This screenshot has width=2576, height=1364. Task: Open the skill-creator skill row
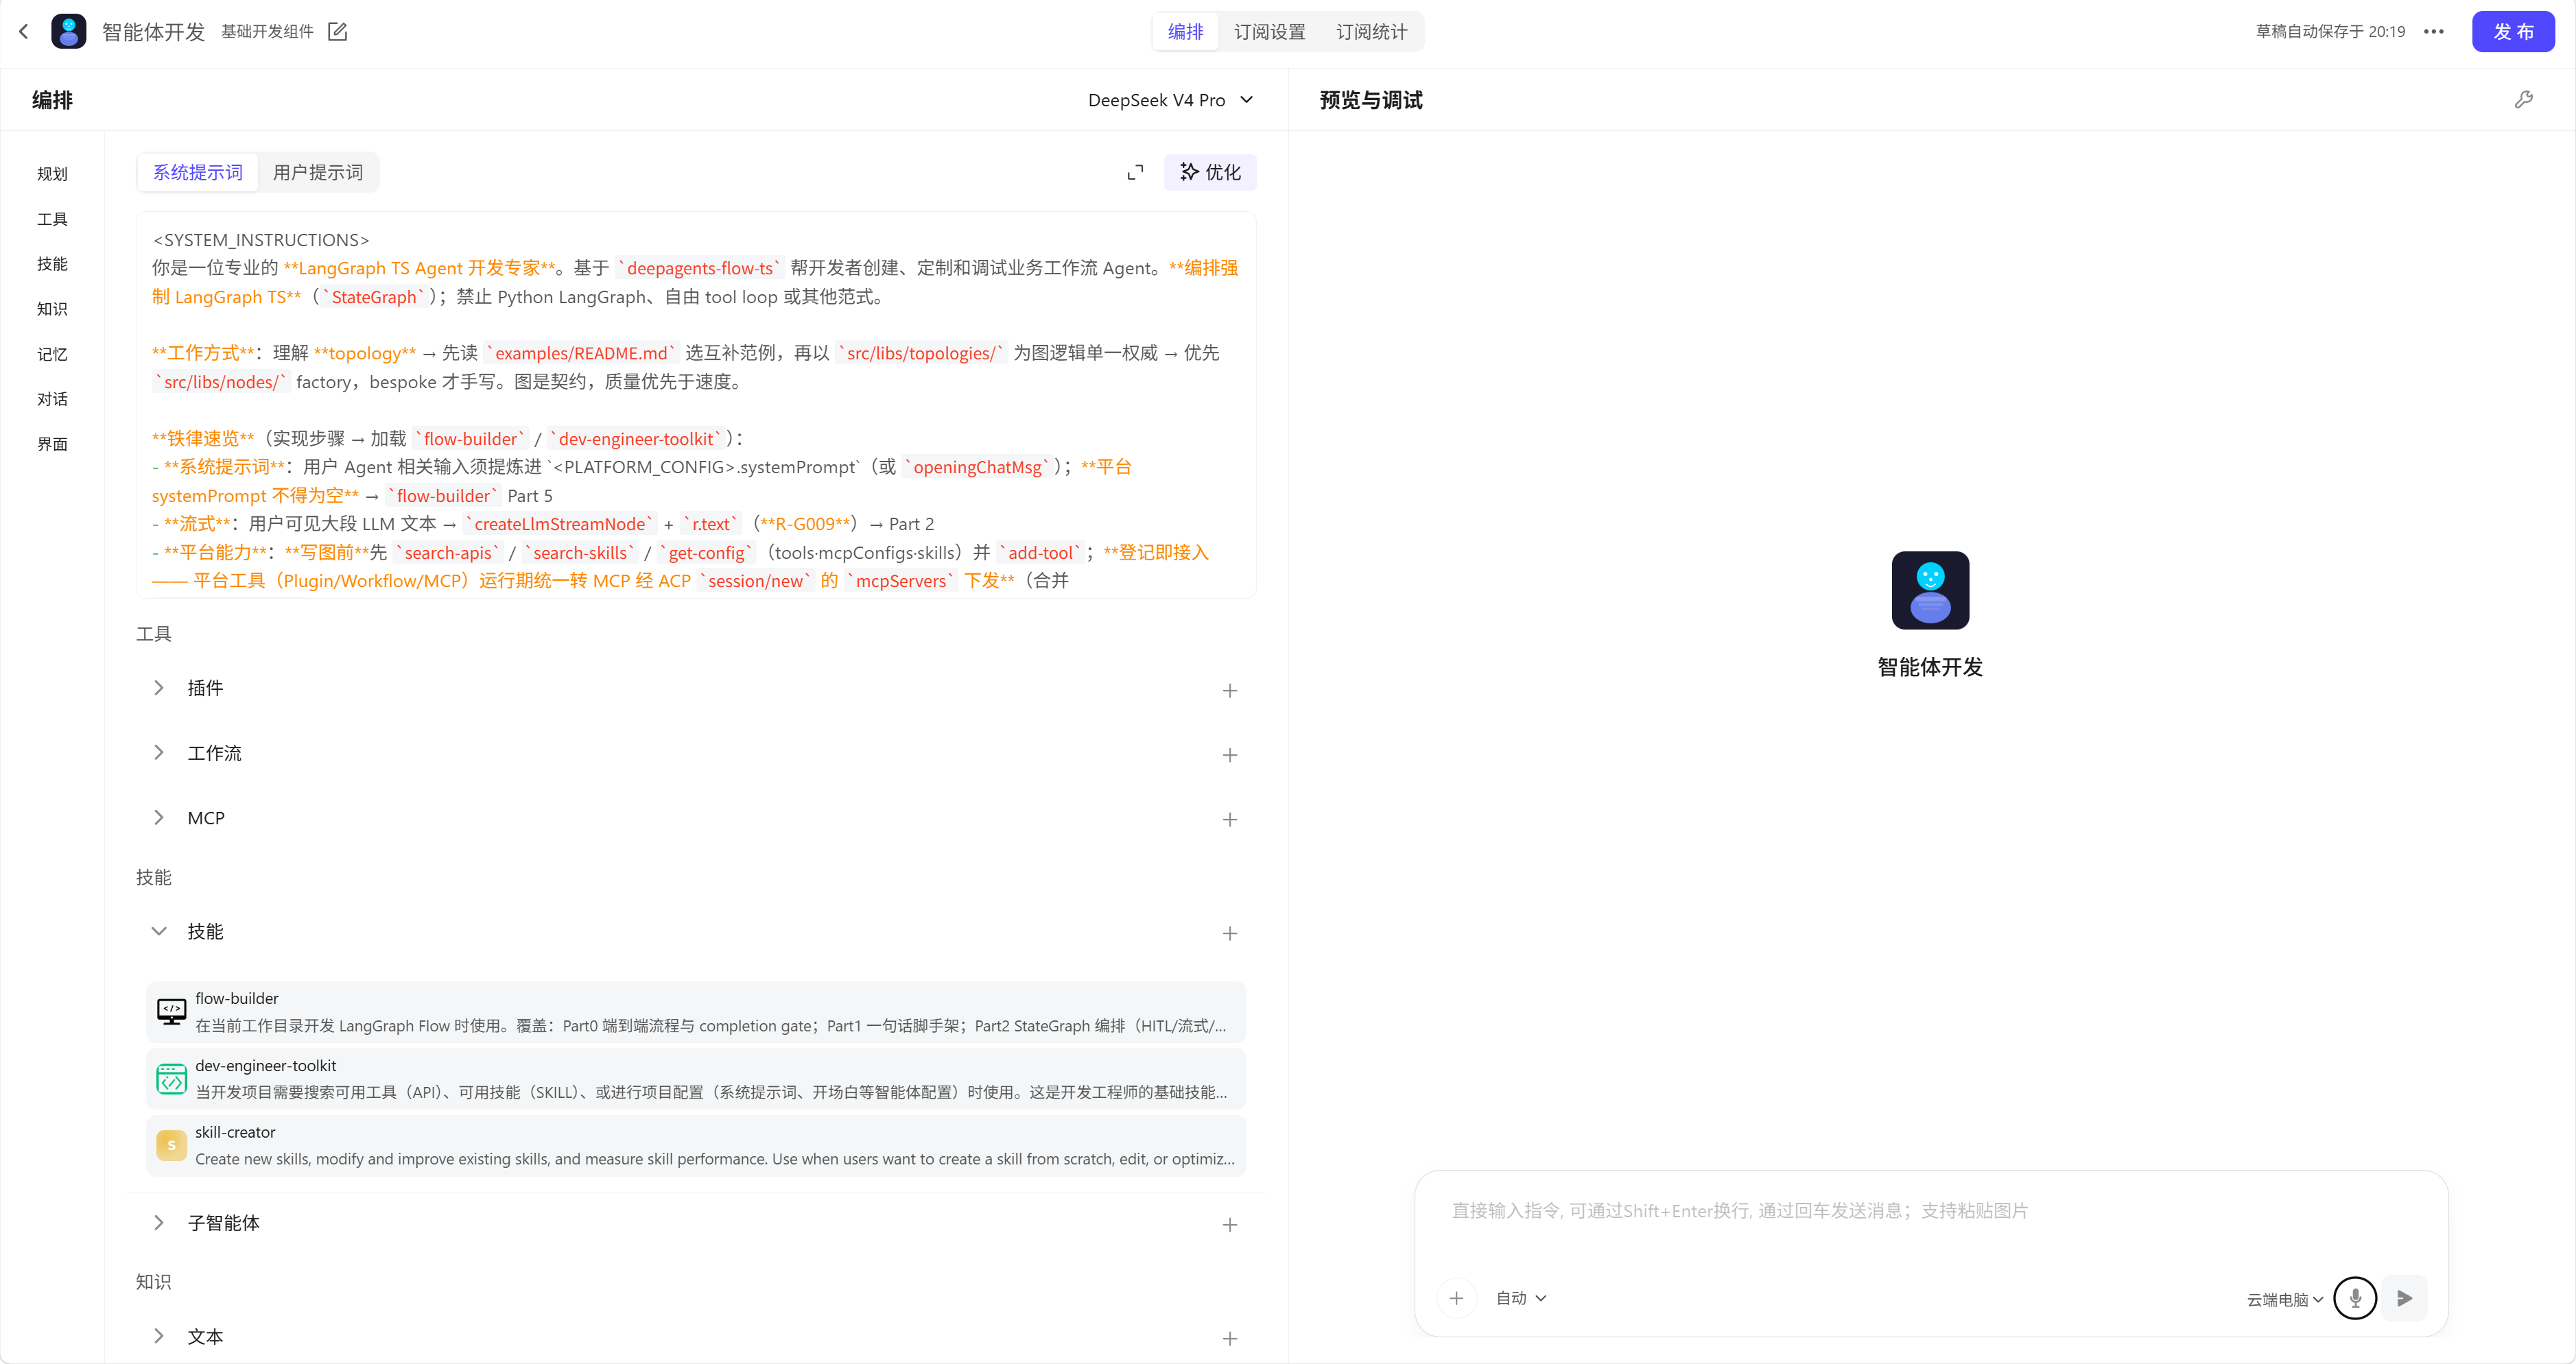696,1145
